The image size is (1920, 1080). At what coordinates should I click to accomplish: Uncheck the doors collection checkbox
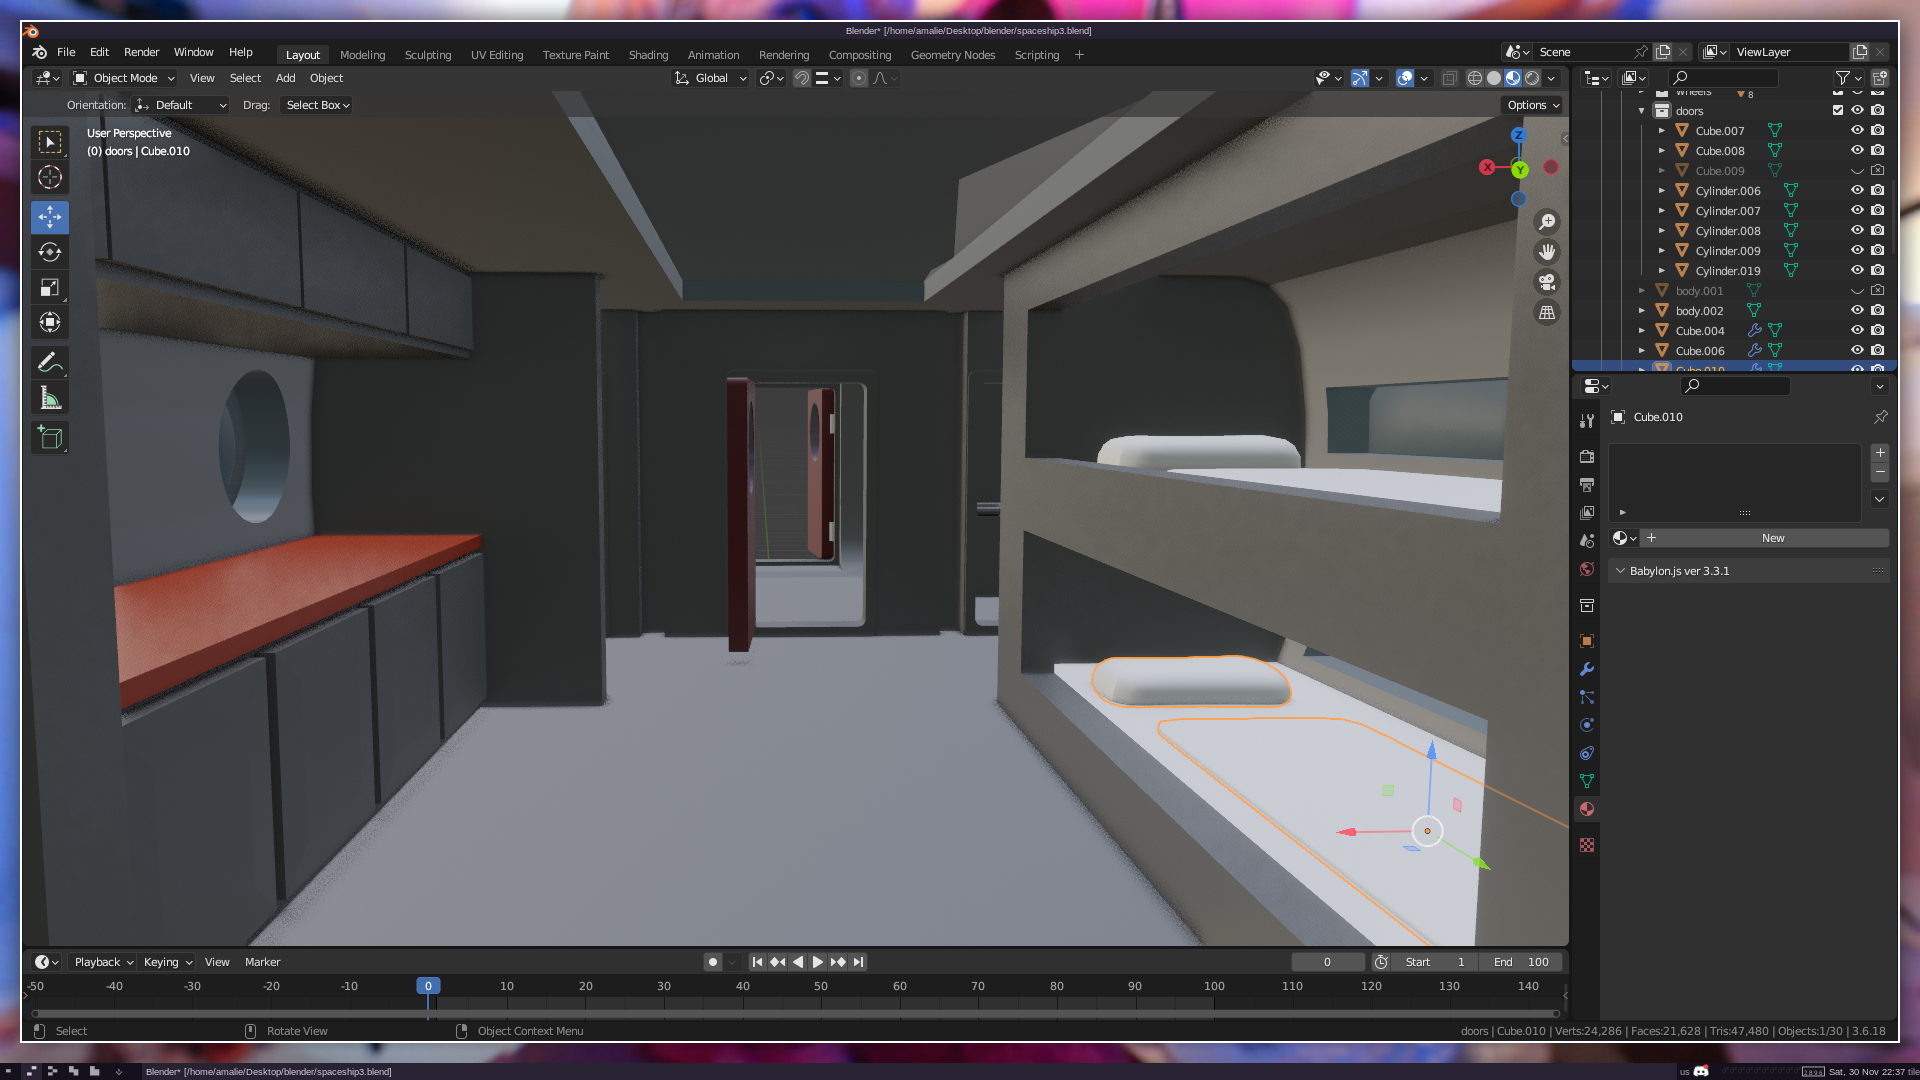(1838, 111)
